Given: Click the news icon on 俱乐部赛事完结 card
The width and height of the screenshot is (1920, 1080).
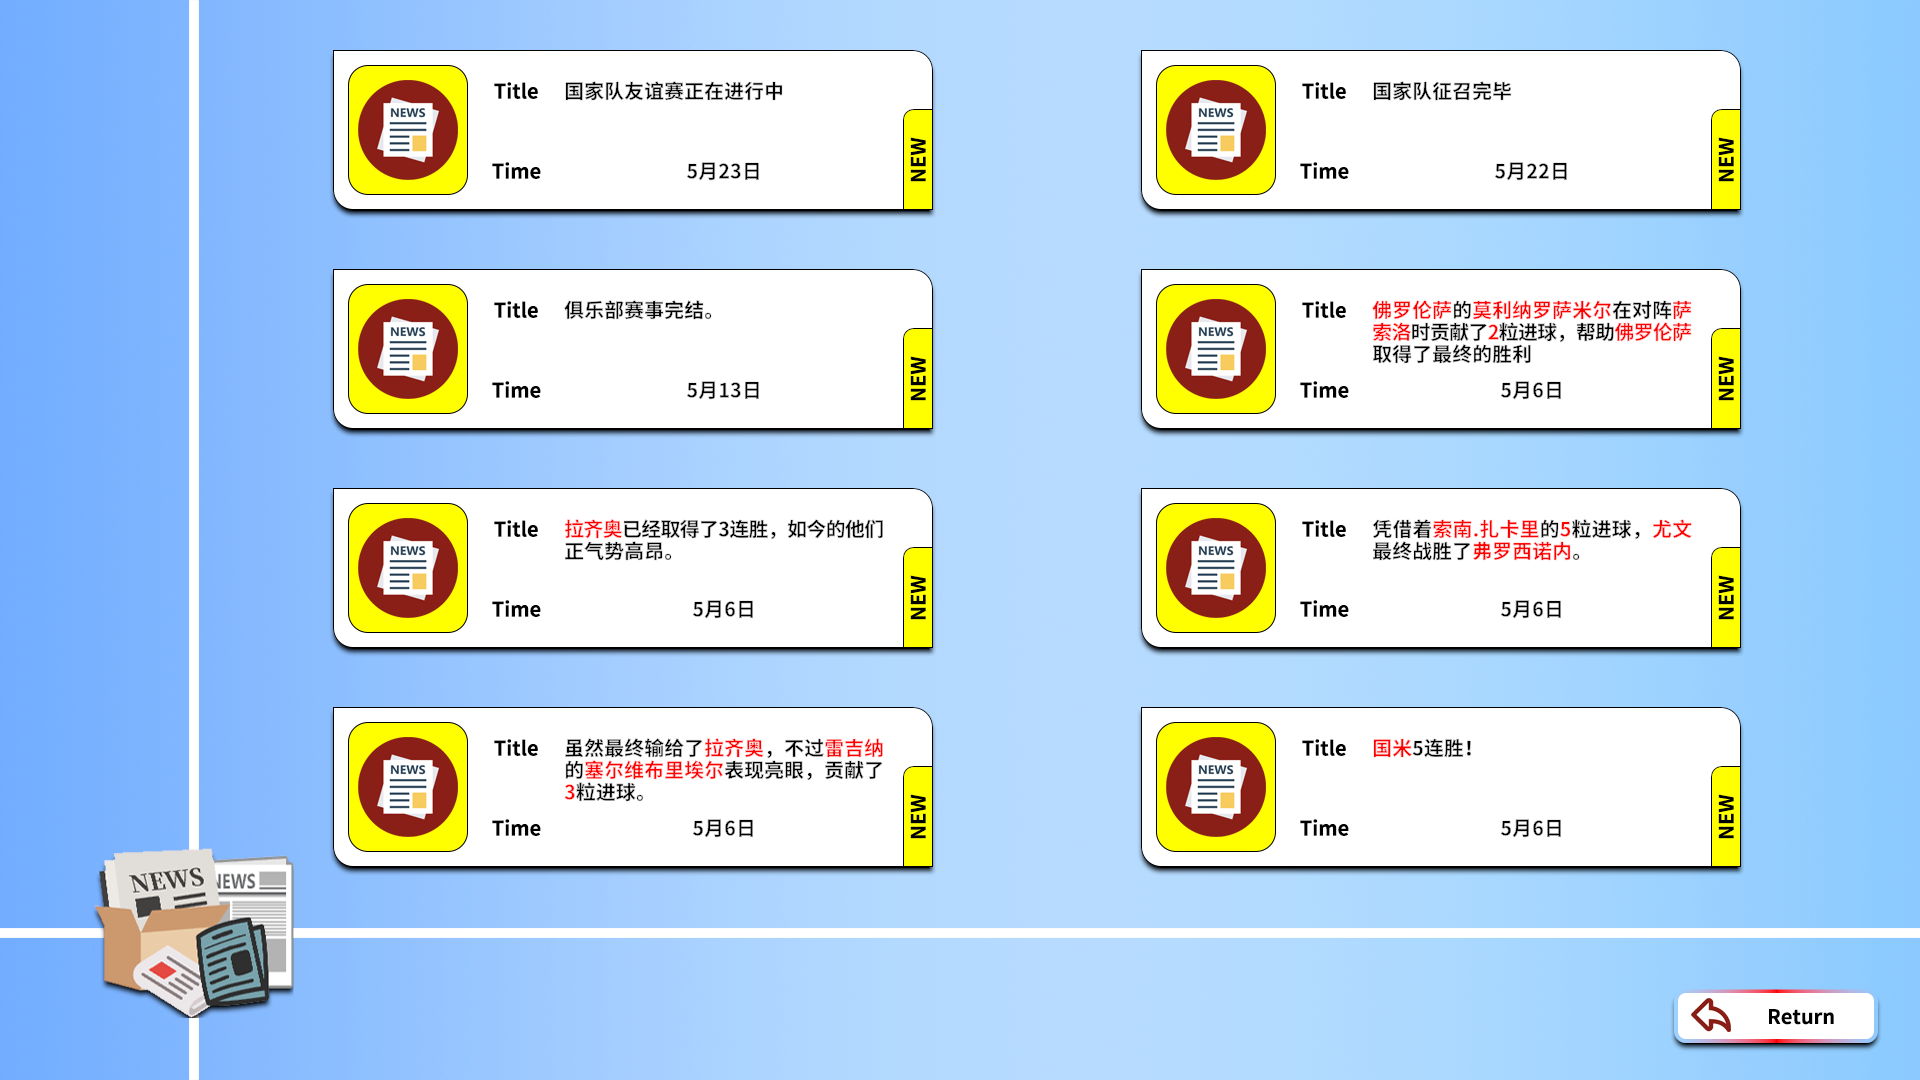Looking at the screenshot, I should coord(407,348).
